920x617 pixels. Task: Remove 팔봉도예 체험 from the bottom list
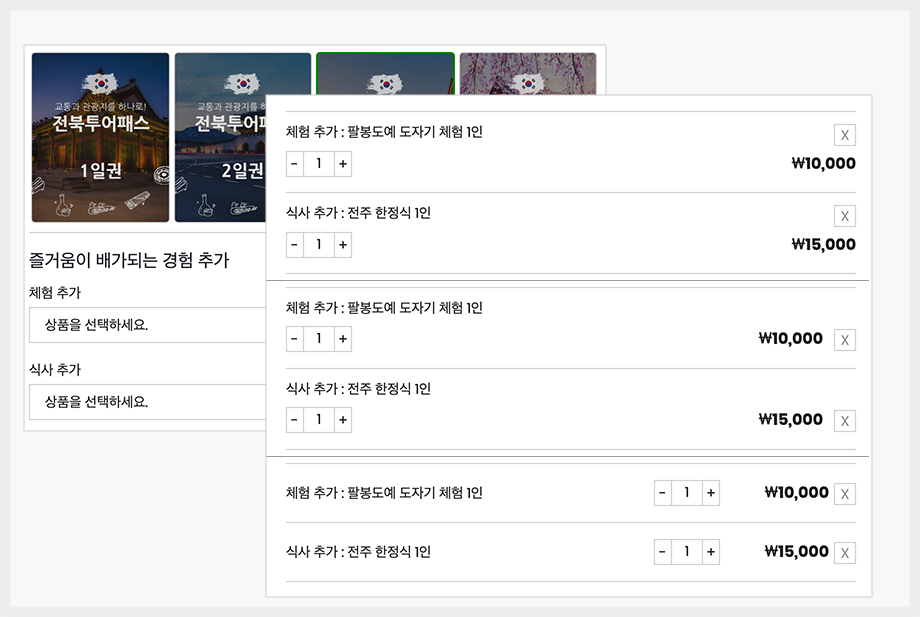pos(845,494)
